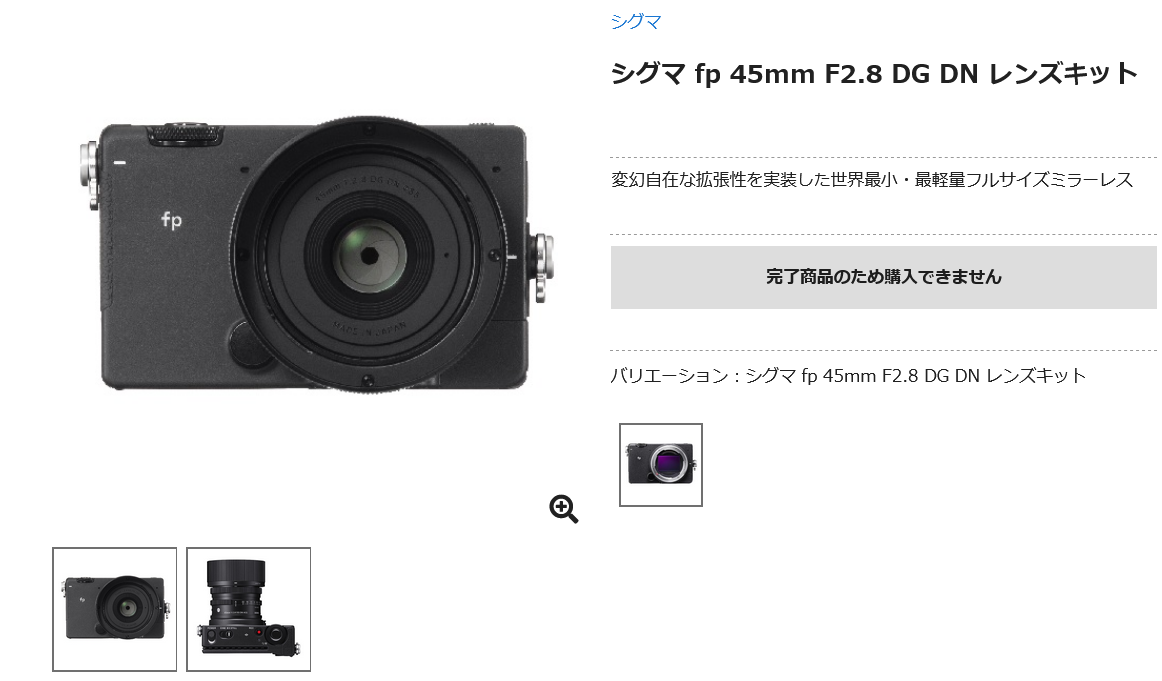1162x681 pixels.
Task: Click the magnifier zoom icon
Action: click(x=563, y=509)
